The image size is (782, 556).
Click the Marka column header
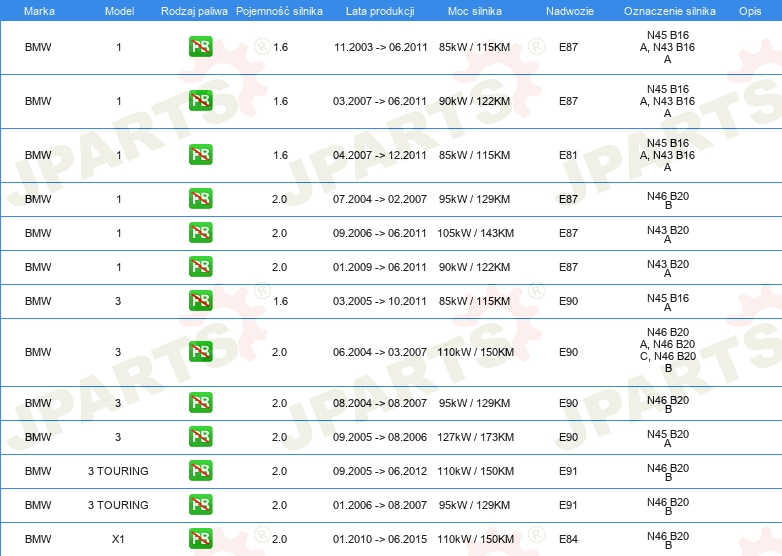point(39,11)
